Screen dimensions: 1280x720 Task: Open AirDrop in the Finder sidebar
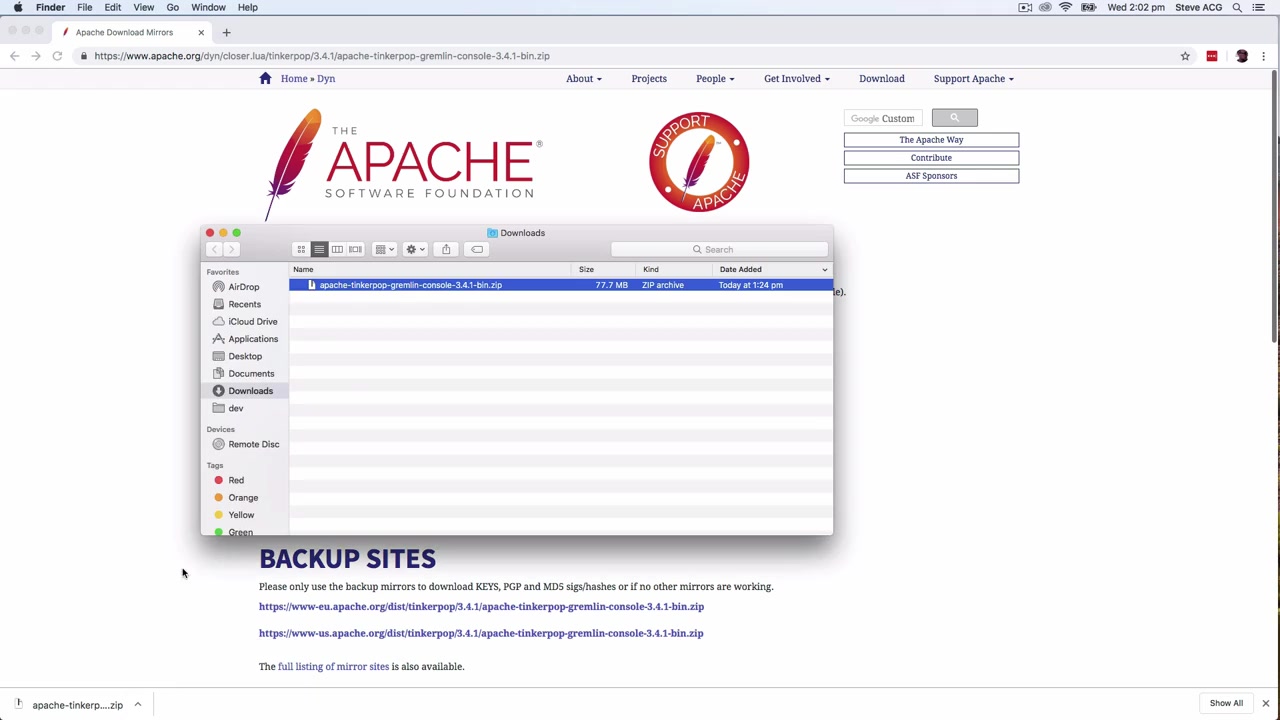coord(243,287)
